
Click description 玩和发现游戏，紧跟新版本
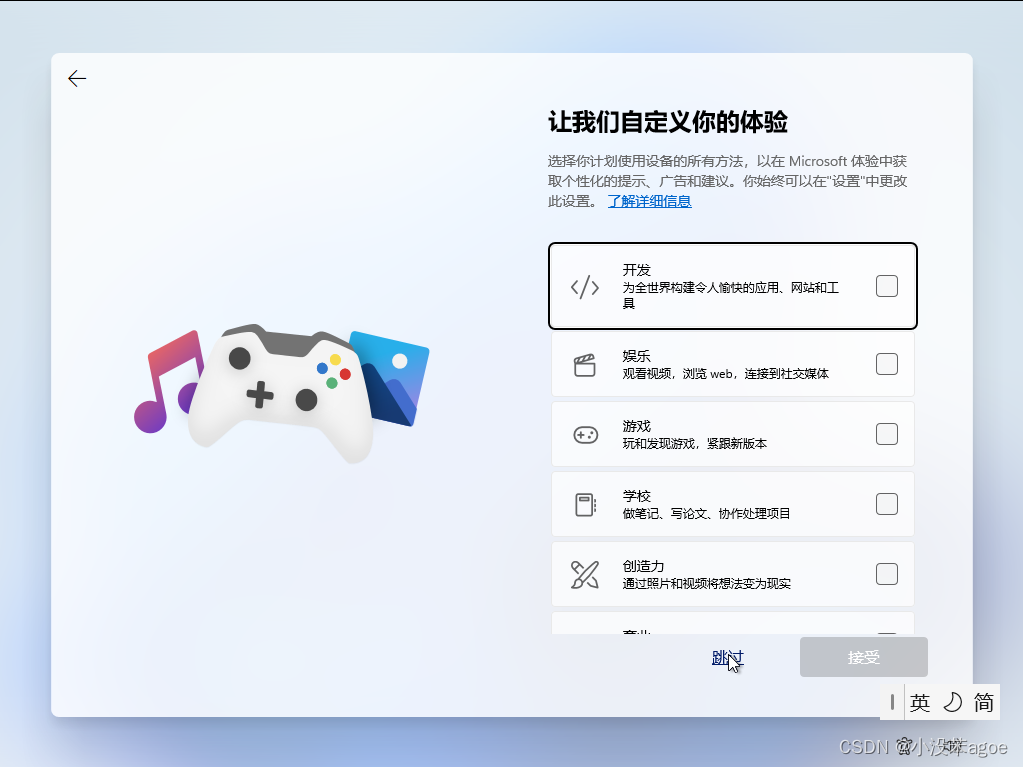(x=694, y=444)
